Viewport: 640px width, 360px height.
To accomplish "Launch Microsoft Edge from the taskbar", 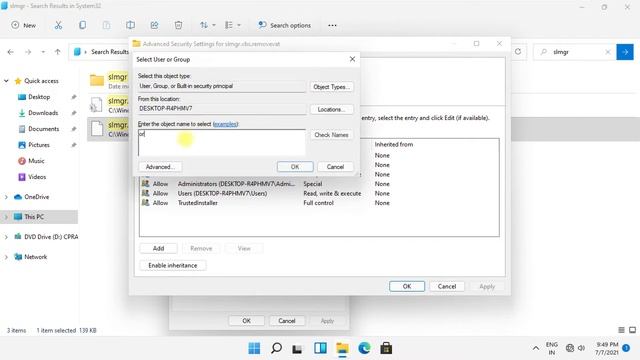I will [364, 348].
